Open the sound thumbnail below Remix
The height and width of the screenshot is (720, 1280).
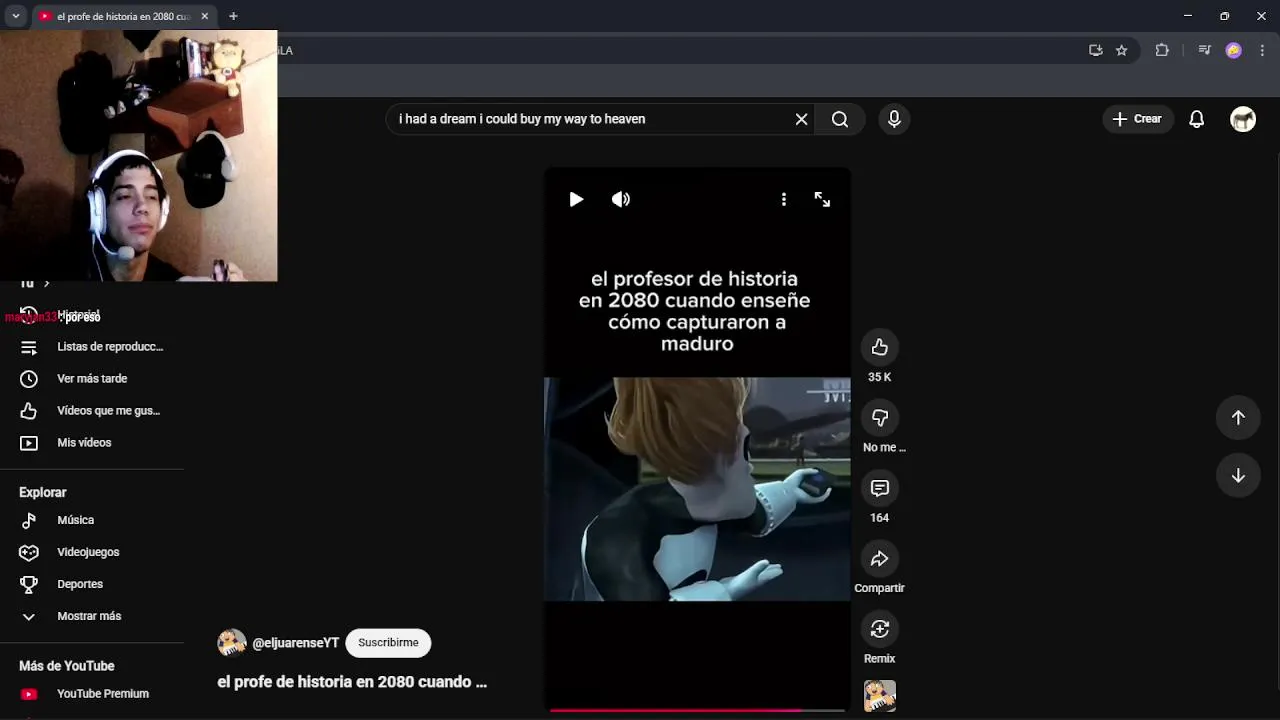click(x=880, y=696)
